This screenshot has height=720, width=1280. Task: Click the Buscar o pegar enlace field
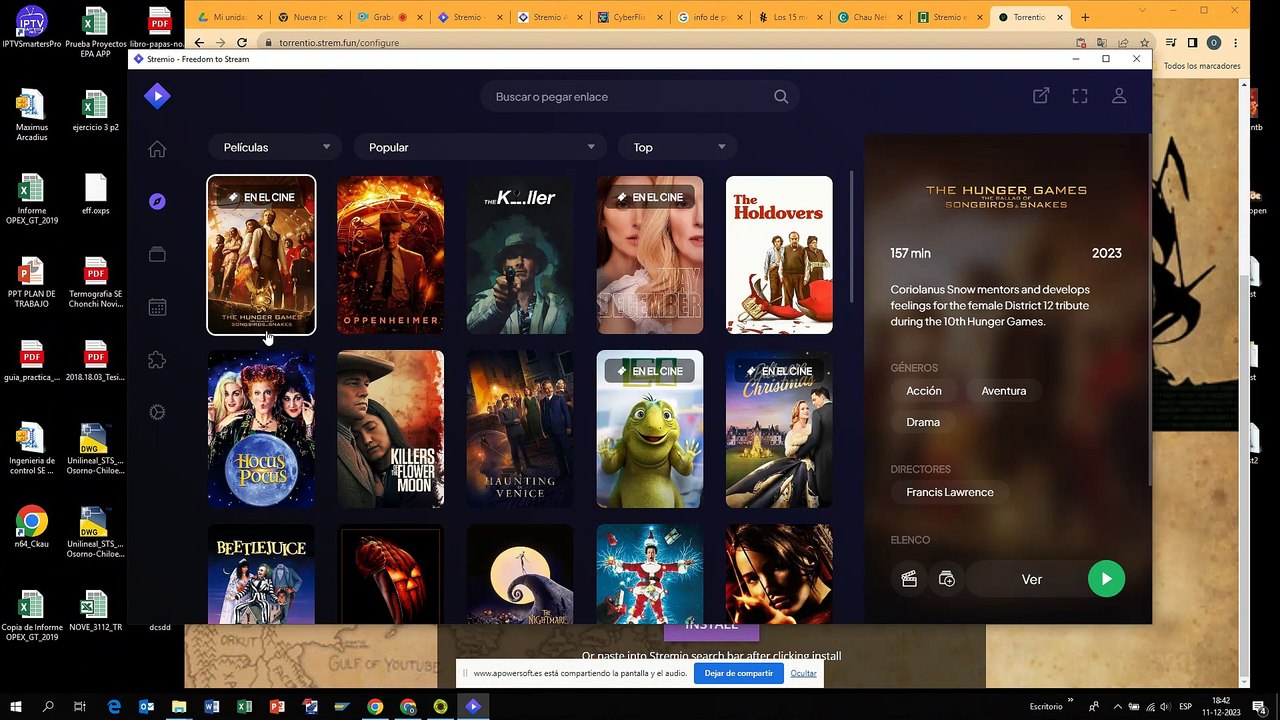click(x=630, y=97)
